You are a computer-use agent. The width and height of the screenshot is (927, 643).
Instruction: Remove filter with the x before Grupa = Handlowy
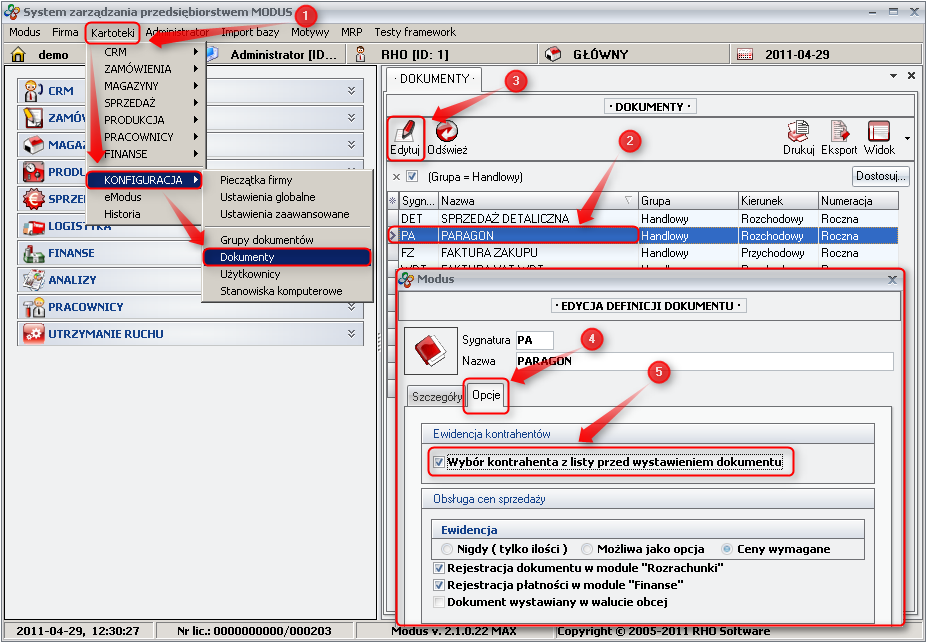coord(396,177)
